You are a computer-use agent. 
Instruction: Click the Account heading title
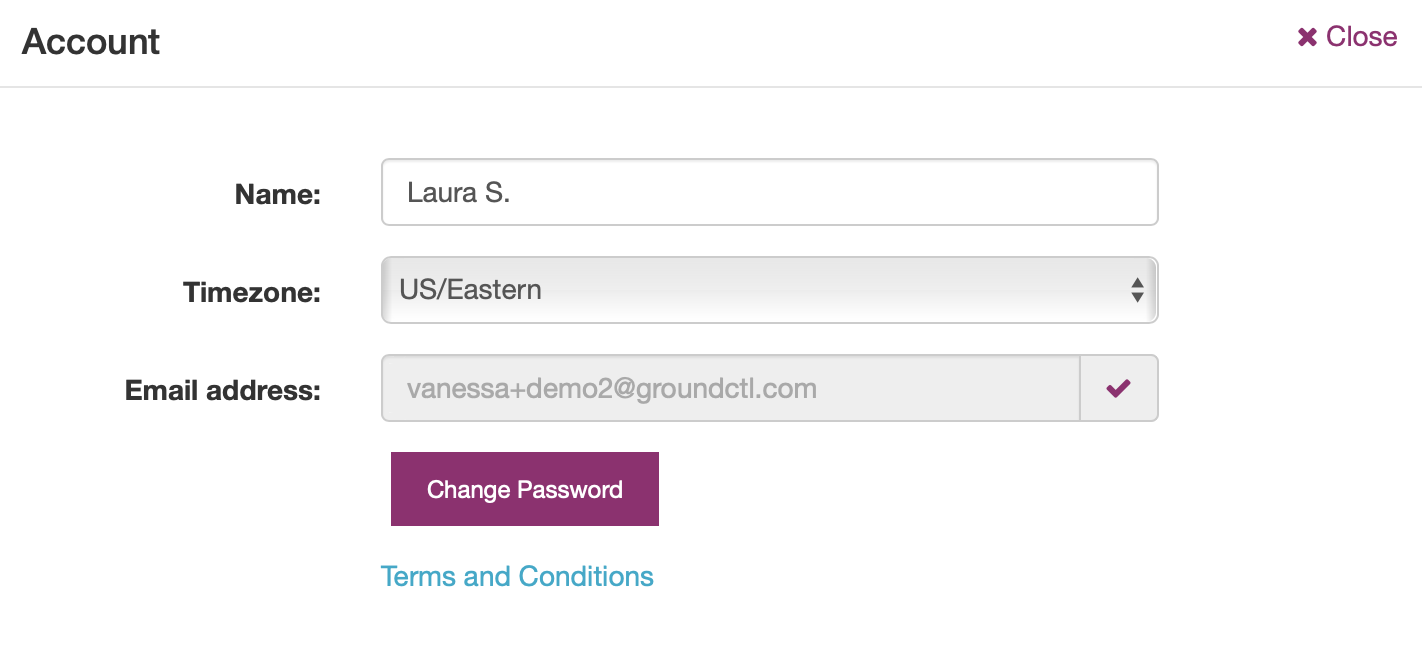click(x=91, y=42)
